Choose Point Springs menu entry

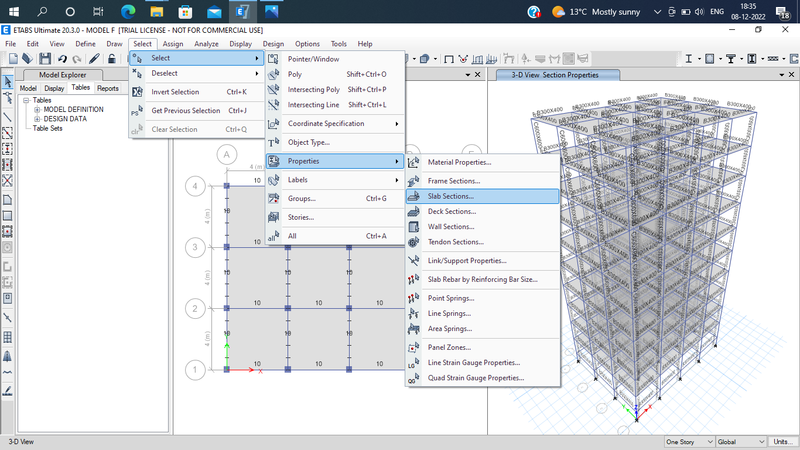point(483,298)
